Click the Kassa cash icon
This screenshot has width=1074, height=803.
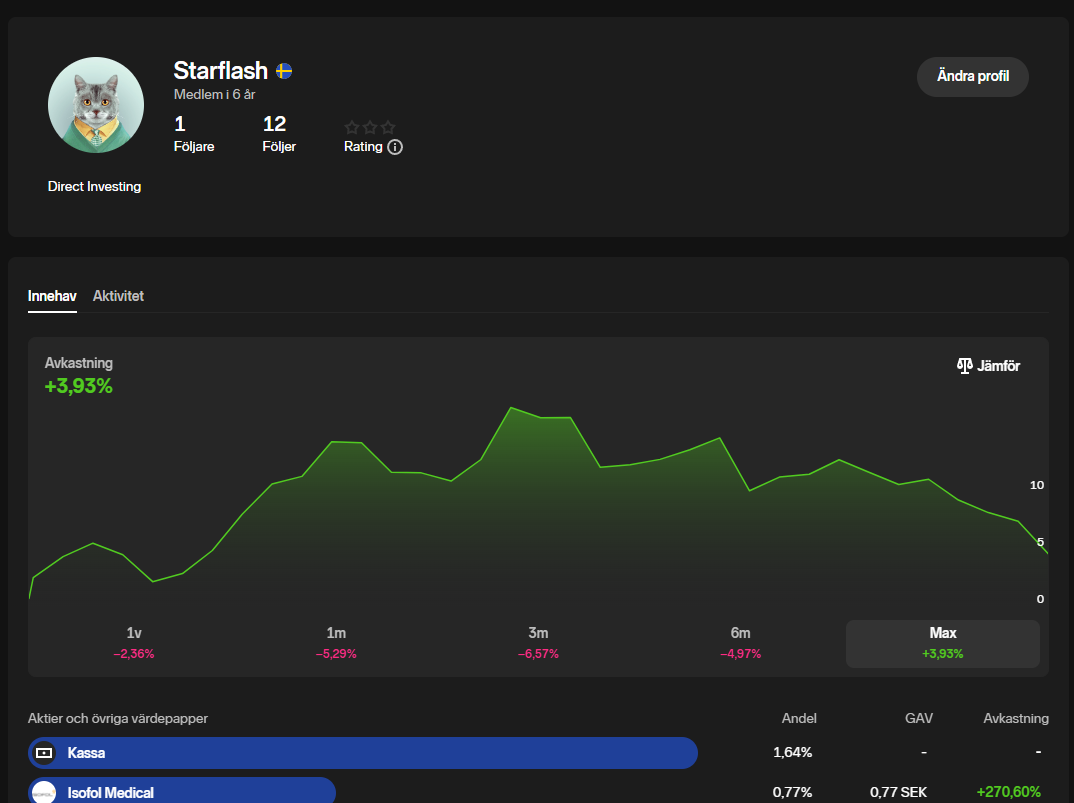click(43, 753)
